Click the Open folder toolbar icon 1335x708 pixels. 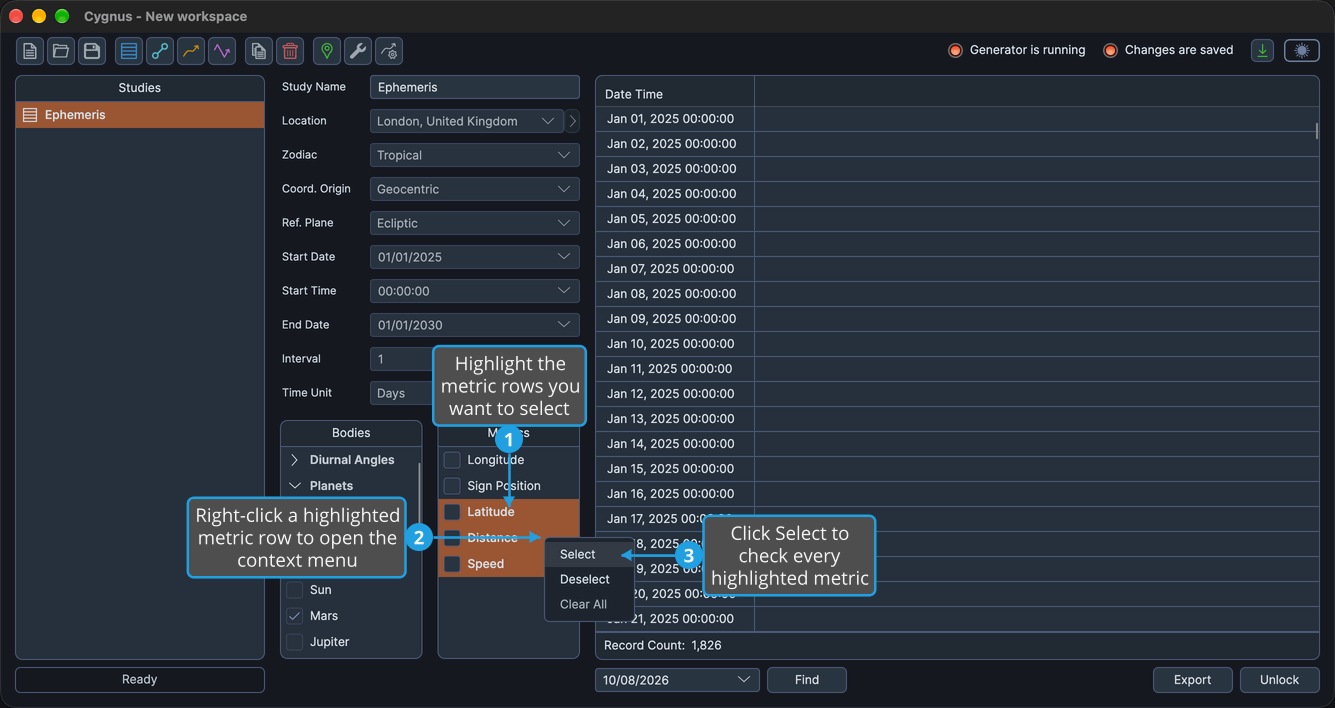coord(61,51)
